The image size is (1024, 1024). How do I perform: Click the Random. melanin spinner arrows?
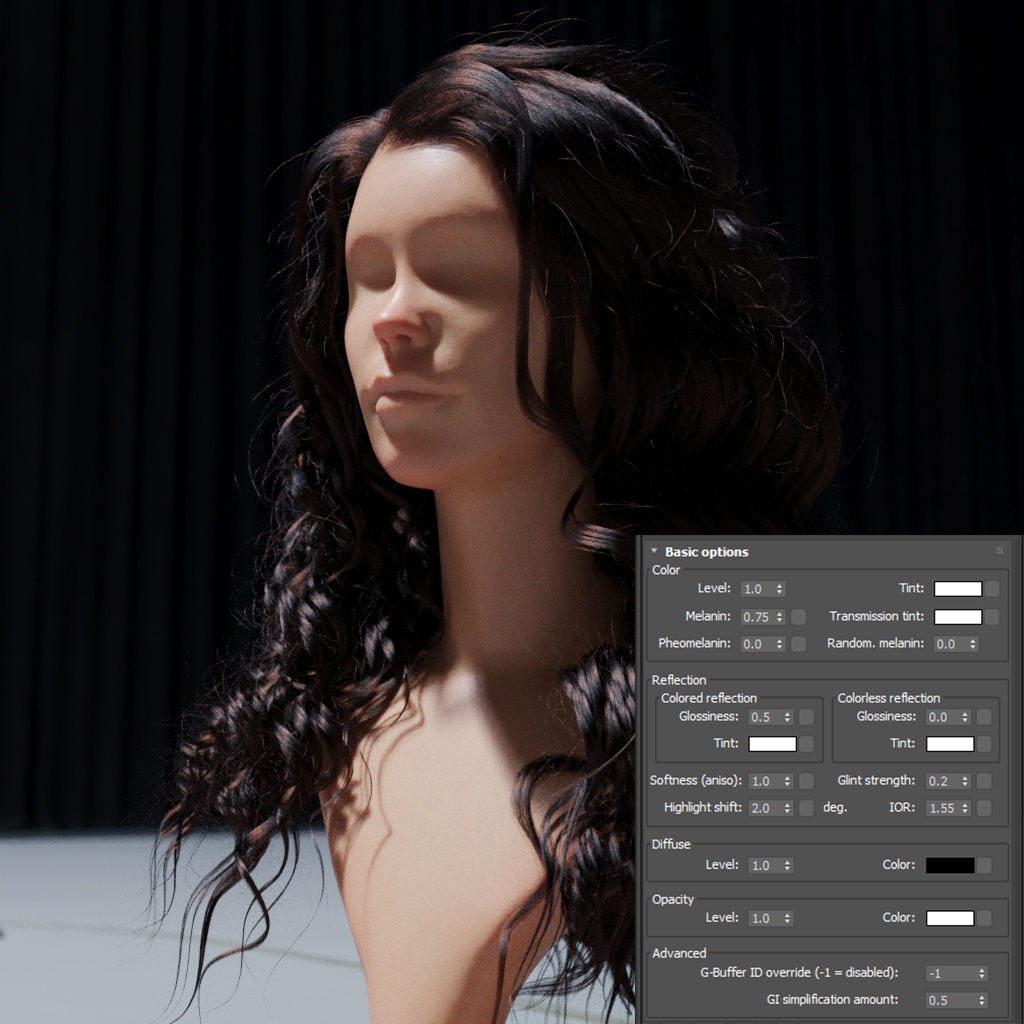pos(973,644)
